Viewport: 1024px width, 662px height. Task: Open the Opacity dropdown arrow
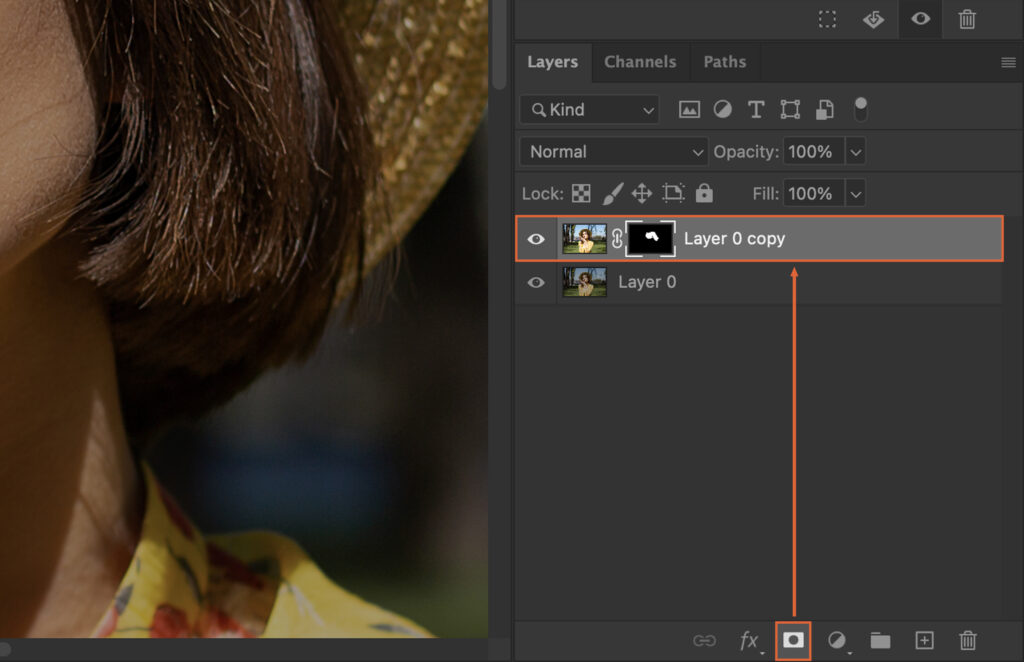(x=856, y=151)
